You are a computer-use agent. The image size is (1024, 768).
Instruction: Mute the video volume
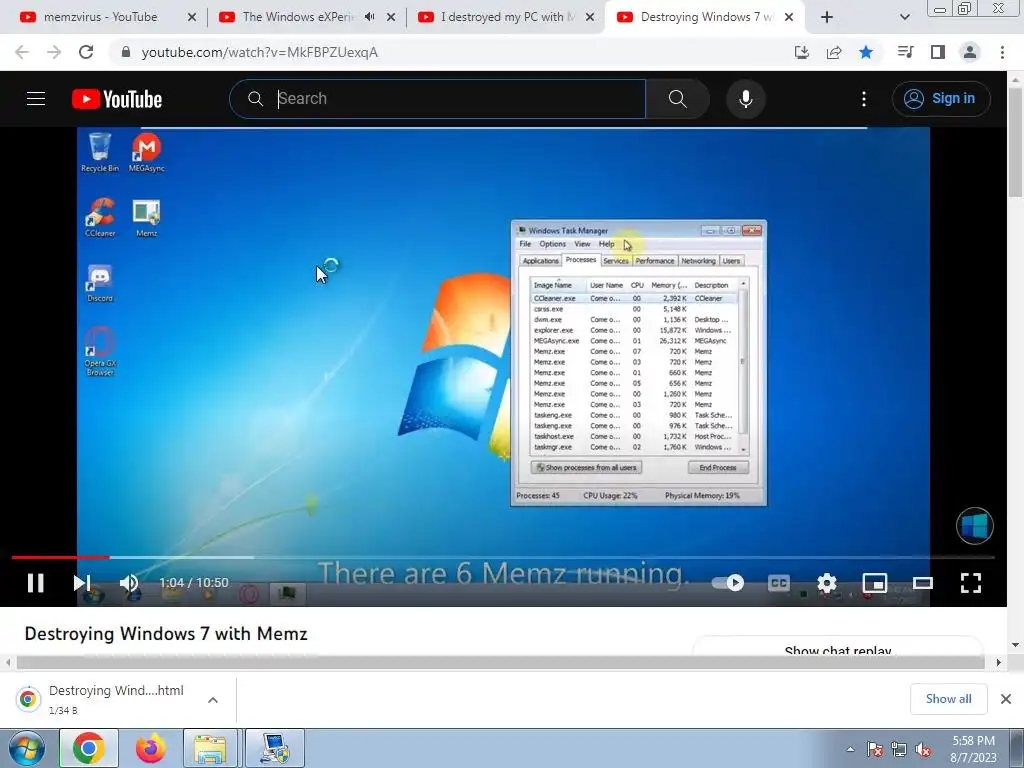coord(129,583)
